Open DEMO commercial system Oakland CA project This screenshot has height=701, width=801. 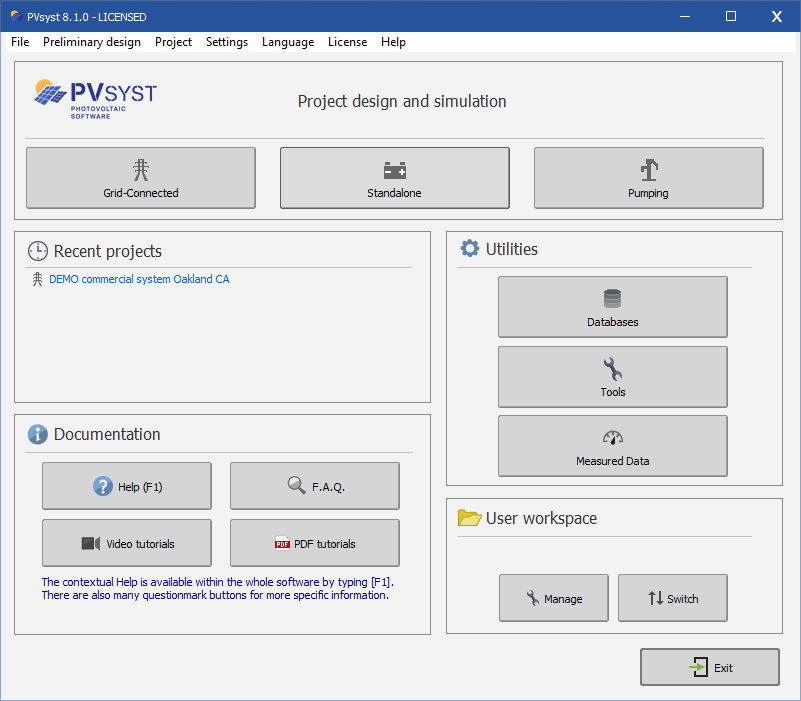139,279
